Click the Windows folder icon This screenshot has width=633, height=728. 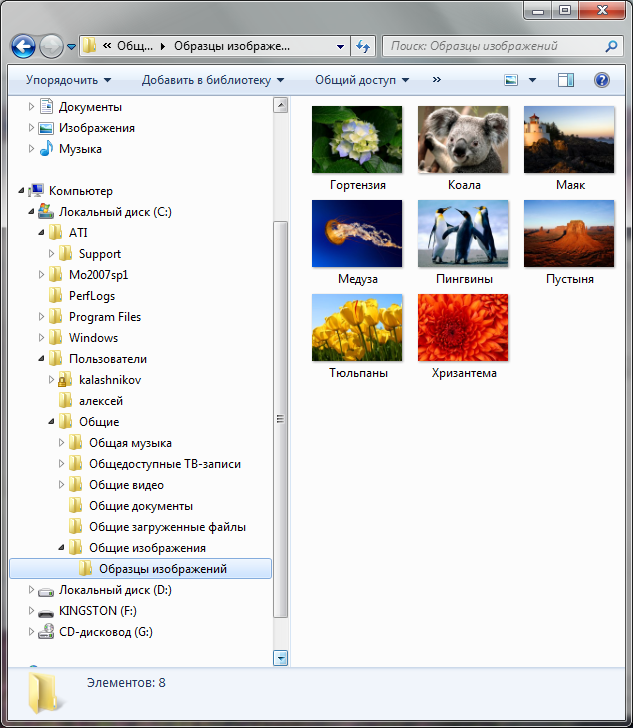click(x=56, y=338)
